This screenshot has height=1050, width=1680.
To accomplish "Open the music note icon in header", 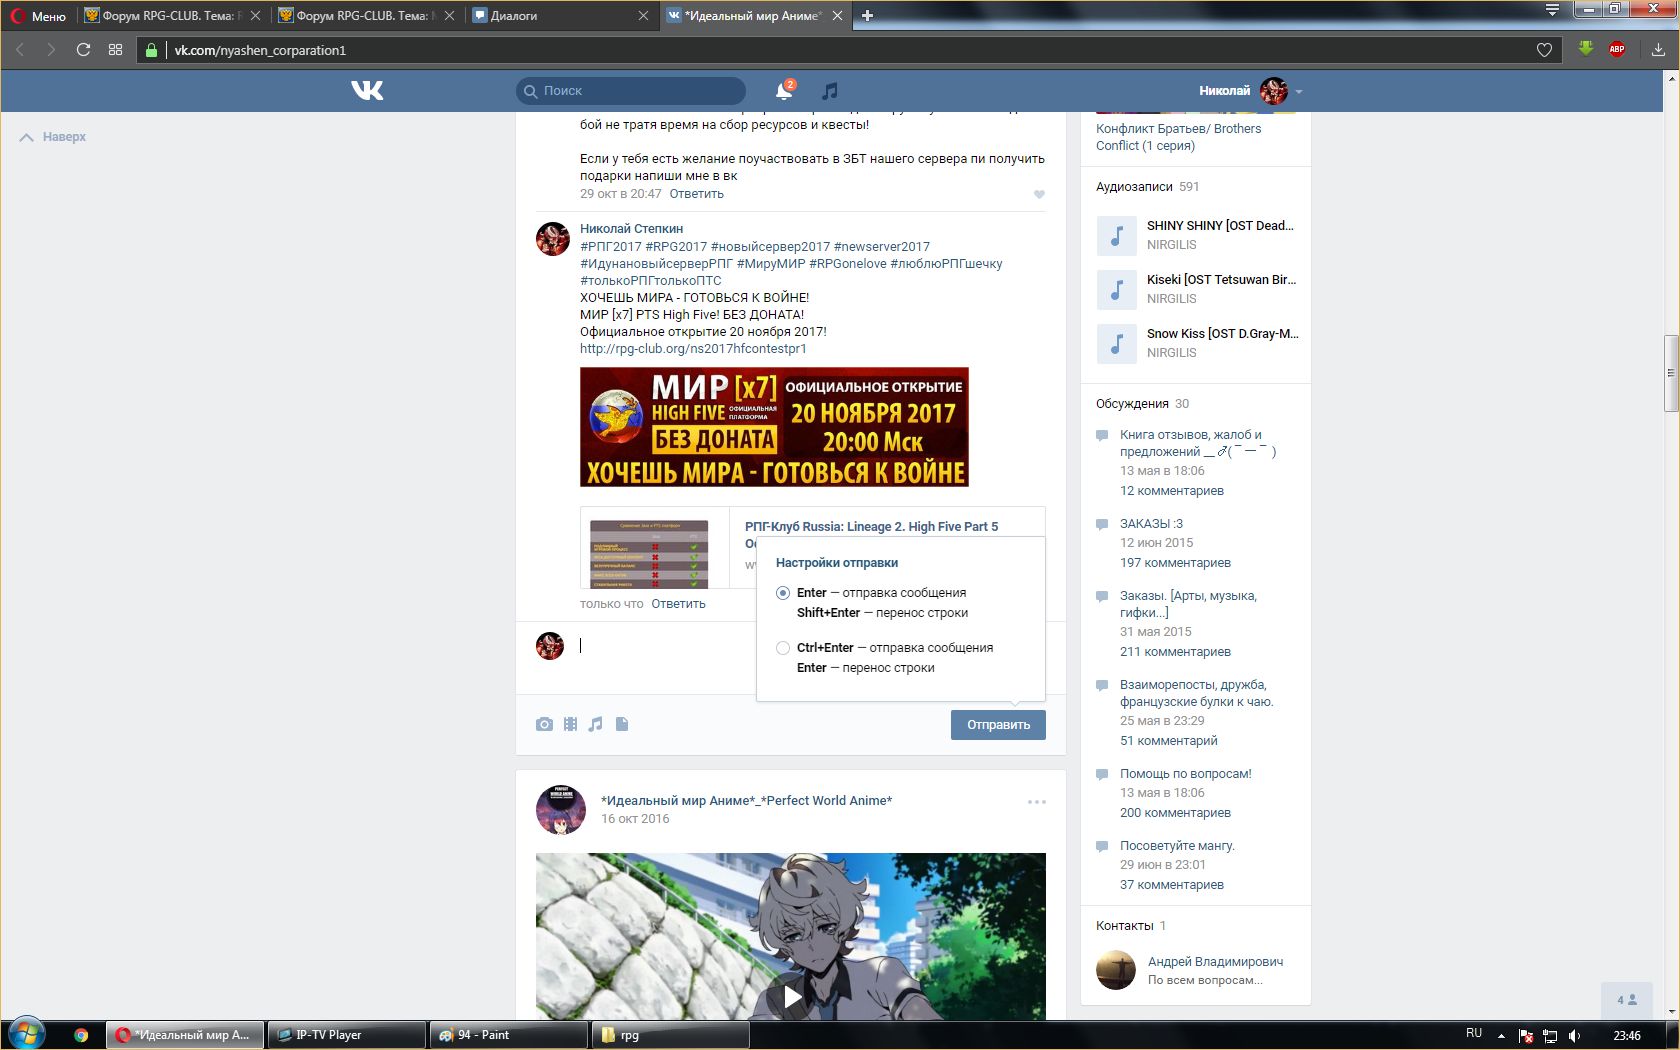I will 829,91.
